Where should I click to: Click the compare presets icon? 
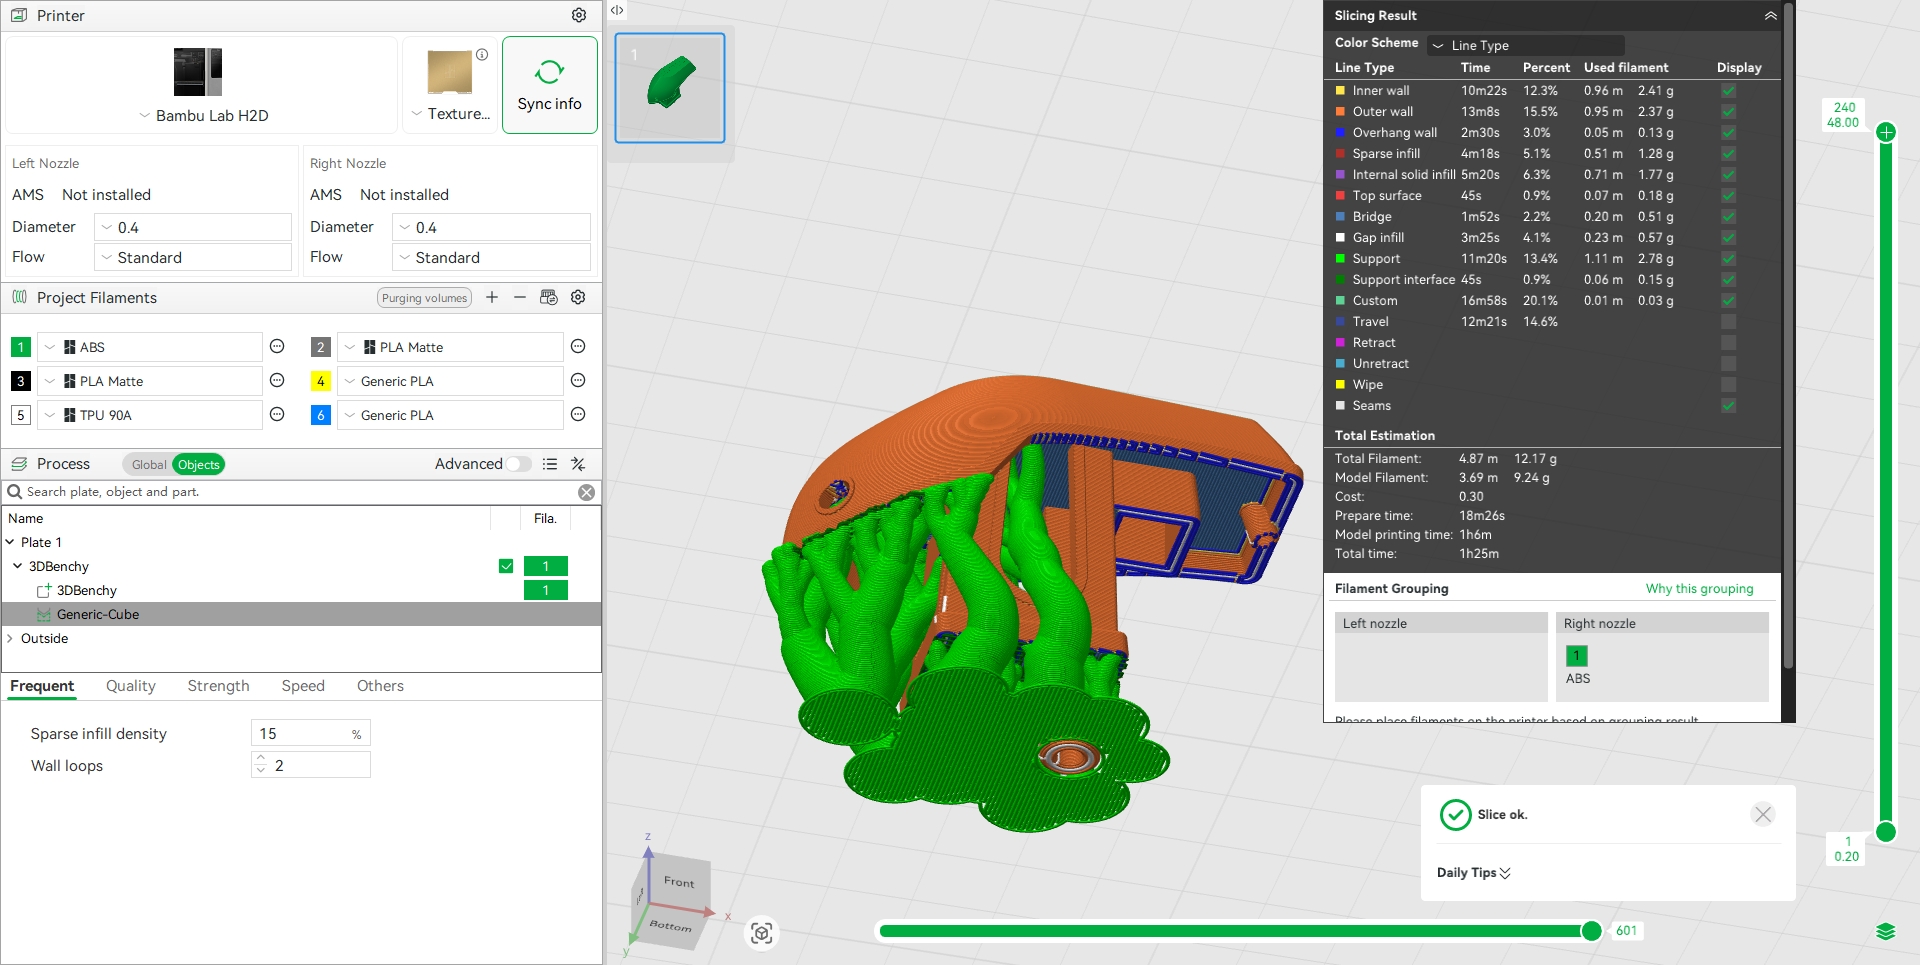[578, 464]
